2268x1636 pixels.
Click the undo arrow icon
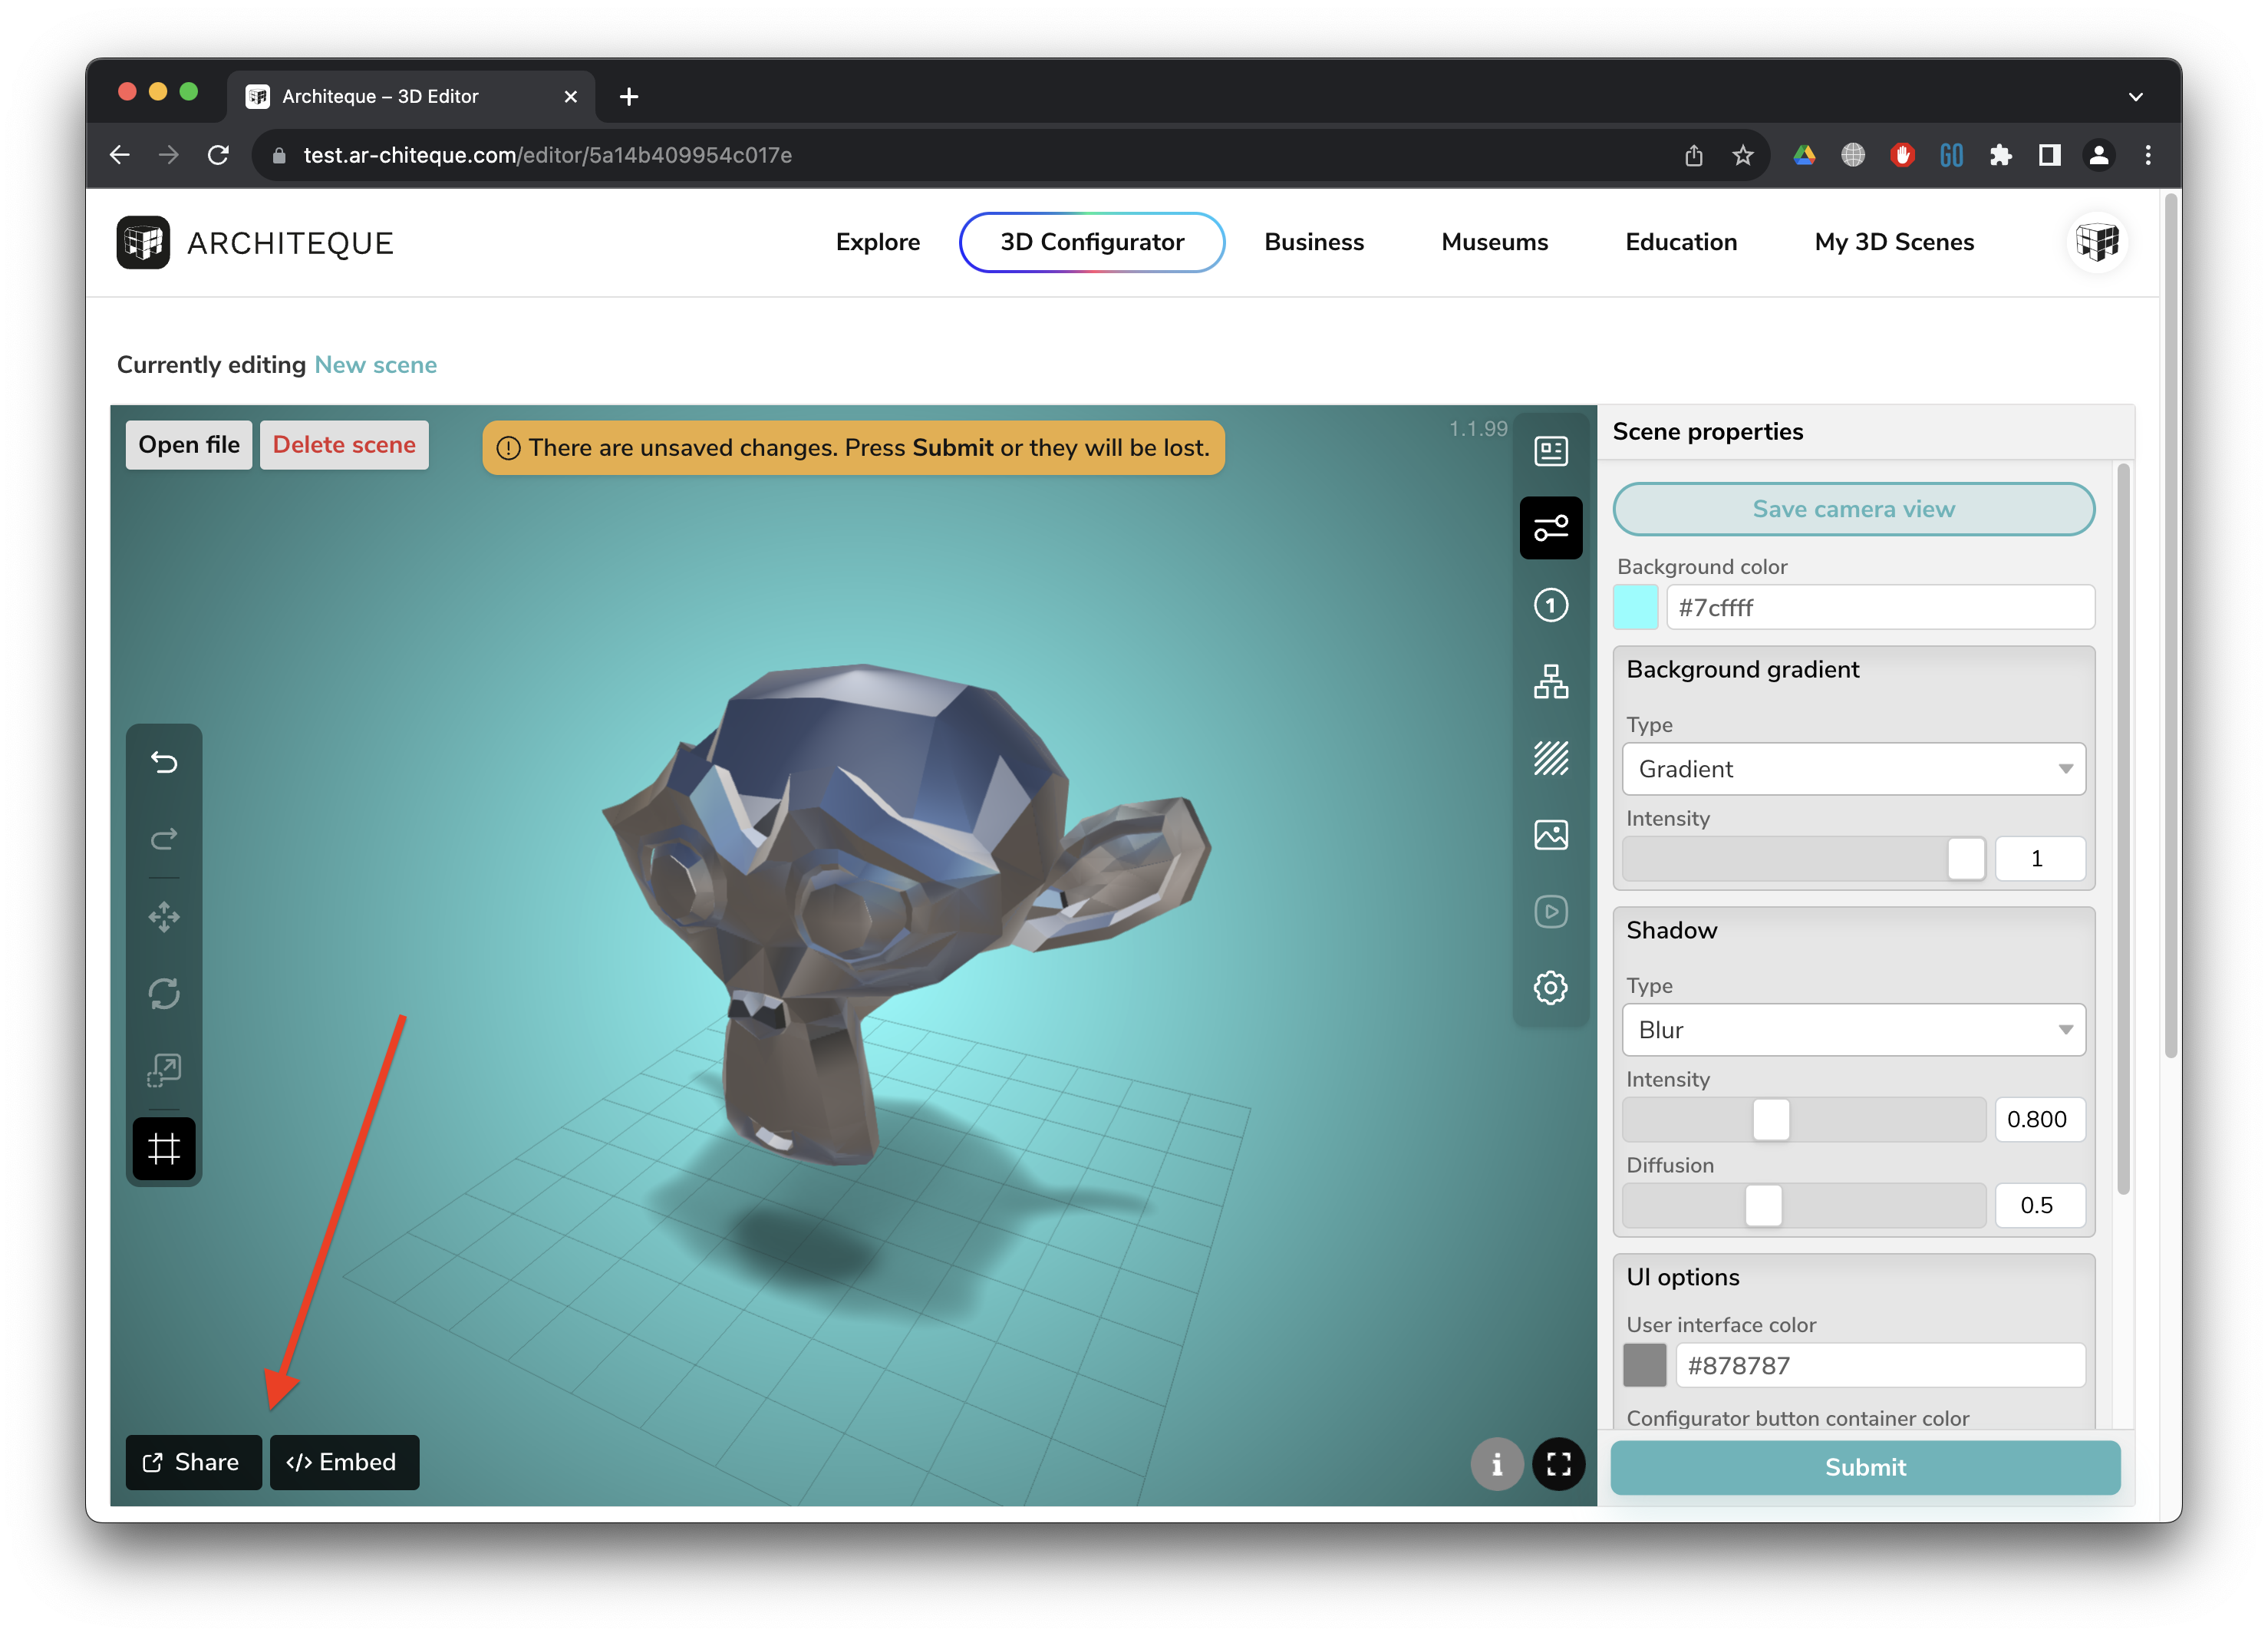164,763
